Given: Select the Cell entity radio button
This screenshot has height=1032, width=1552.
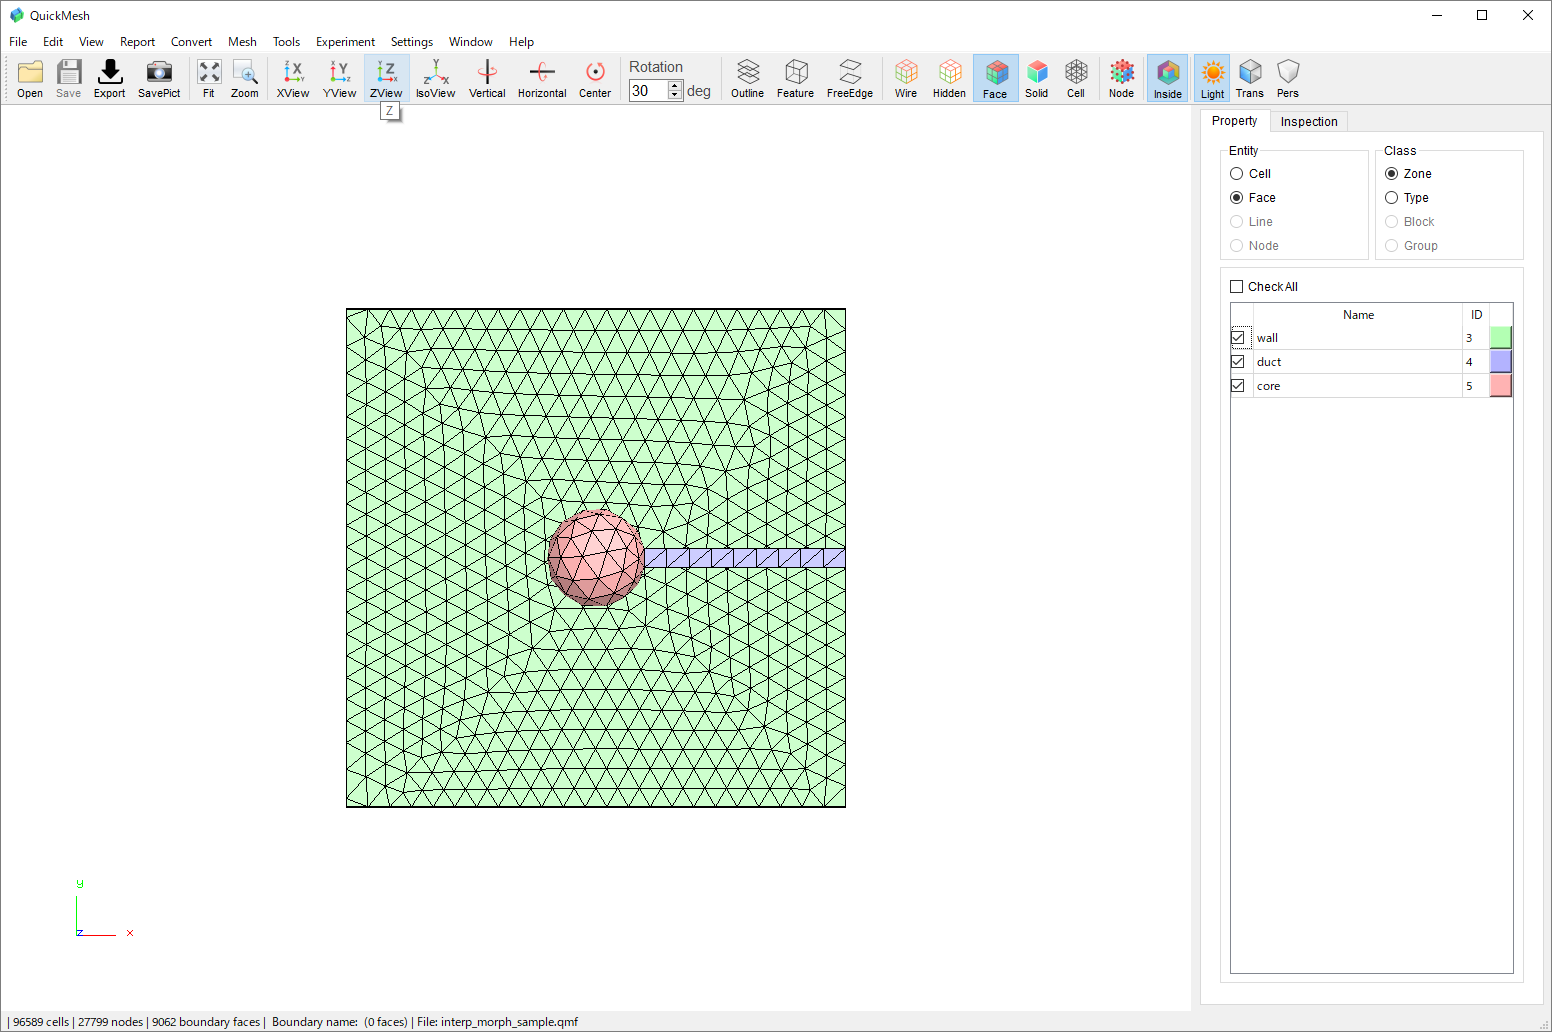Looking at the screenshot, I should [1237, 173].
